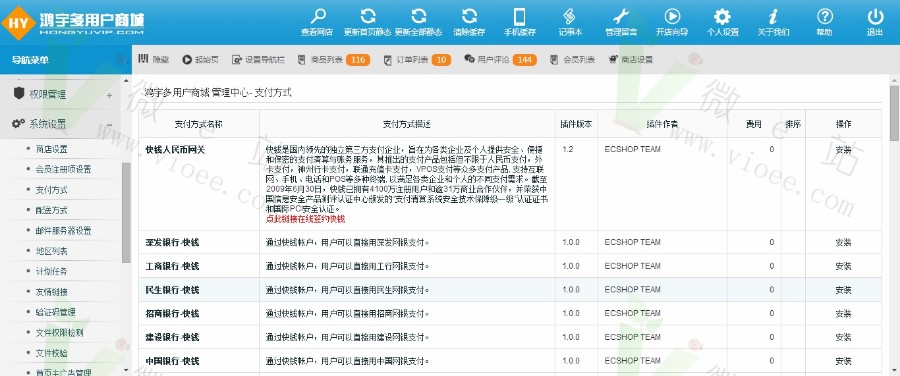Click the sidebar scroll-down arrow
Image resolution: width=900 pixels, height=376 pixels.
126,371
